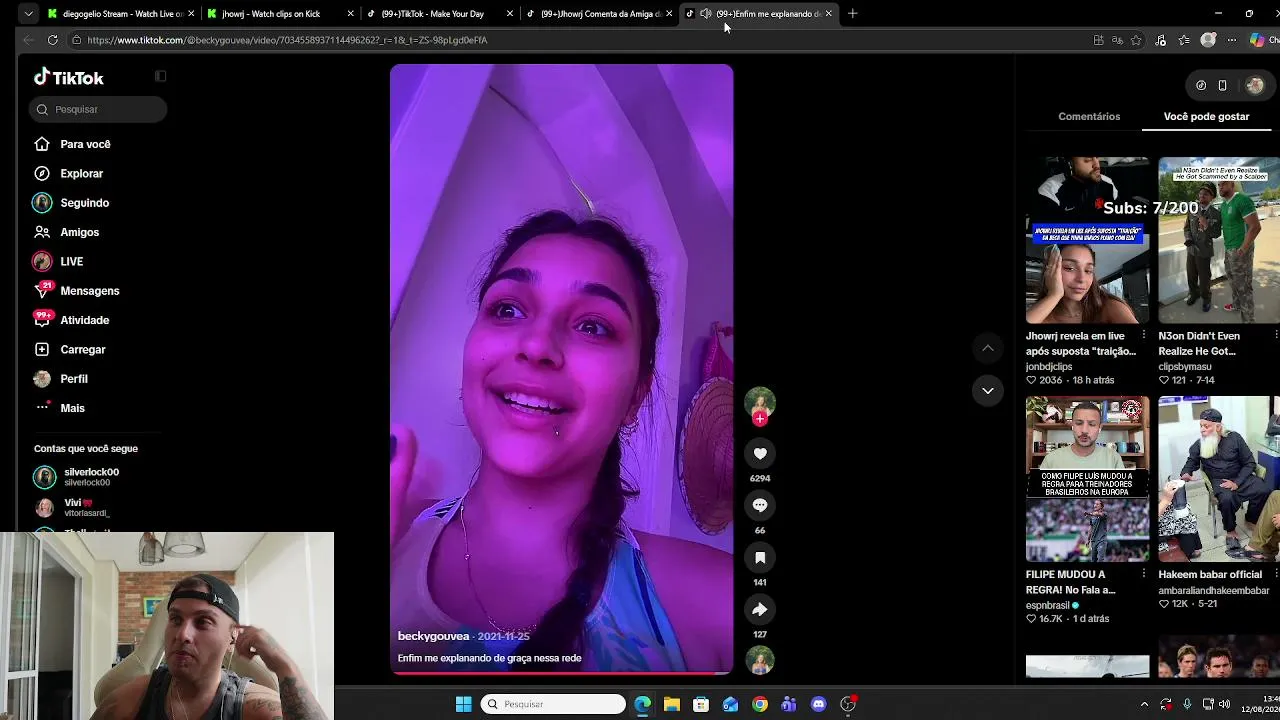This screenshot has width=1280, height=720.
Task: Open the spinning sound disc for this video
Action: [x=760, y=661]
